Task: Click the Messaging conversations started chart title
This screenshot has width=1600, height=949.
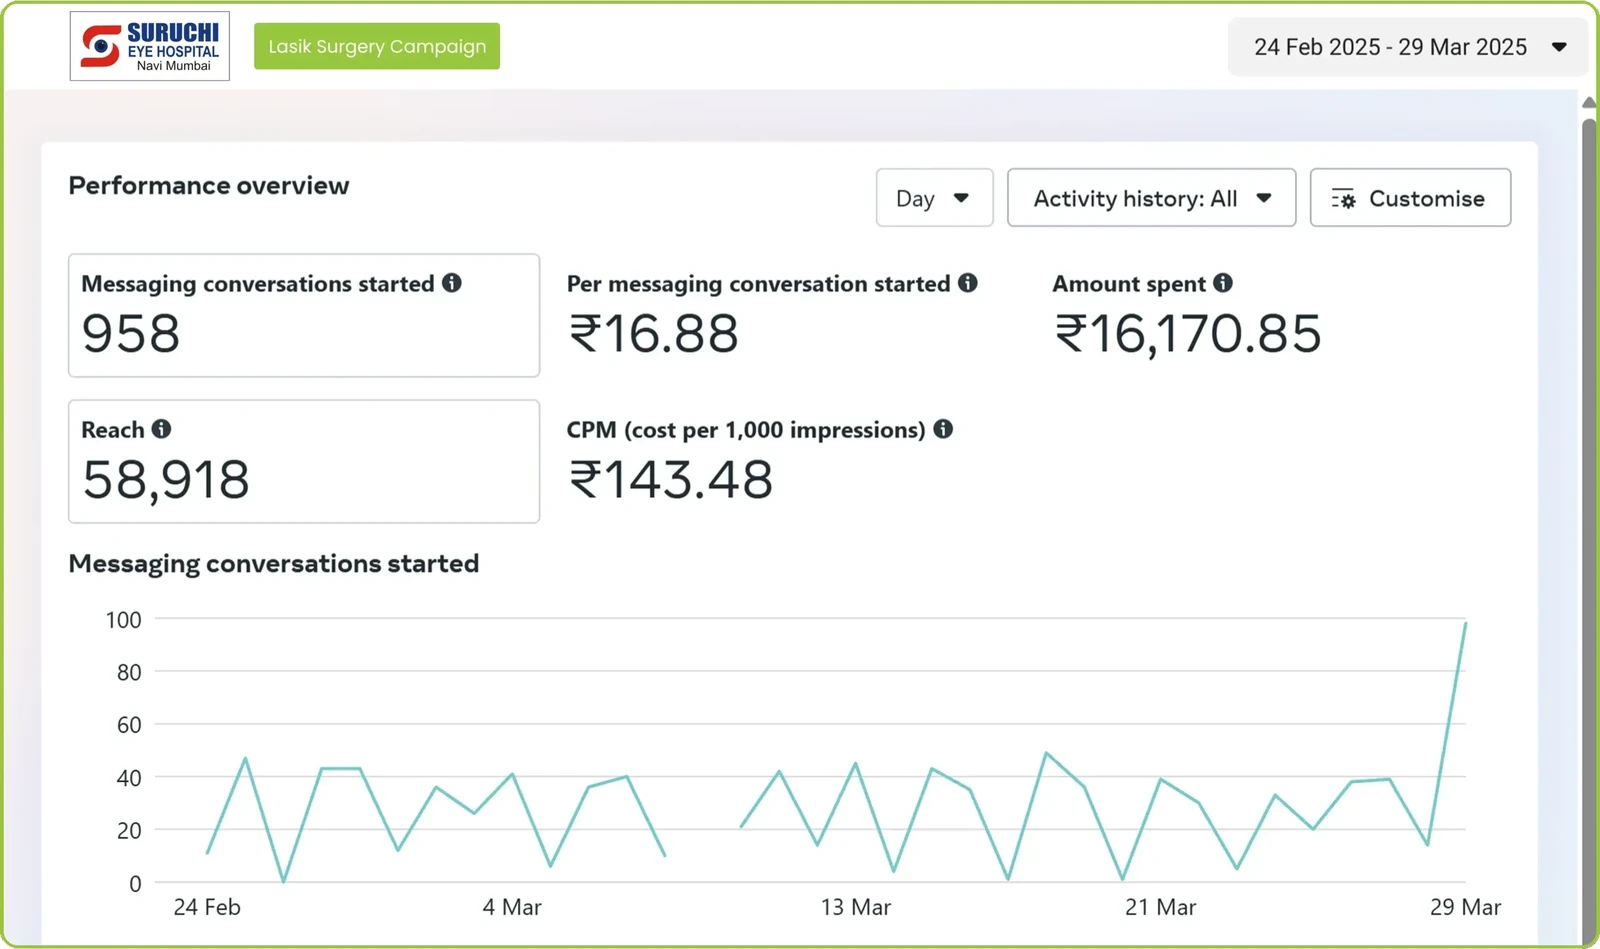Action: (274, 564)
